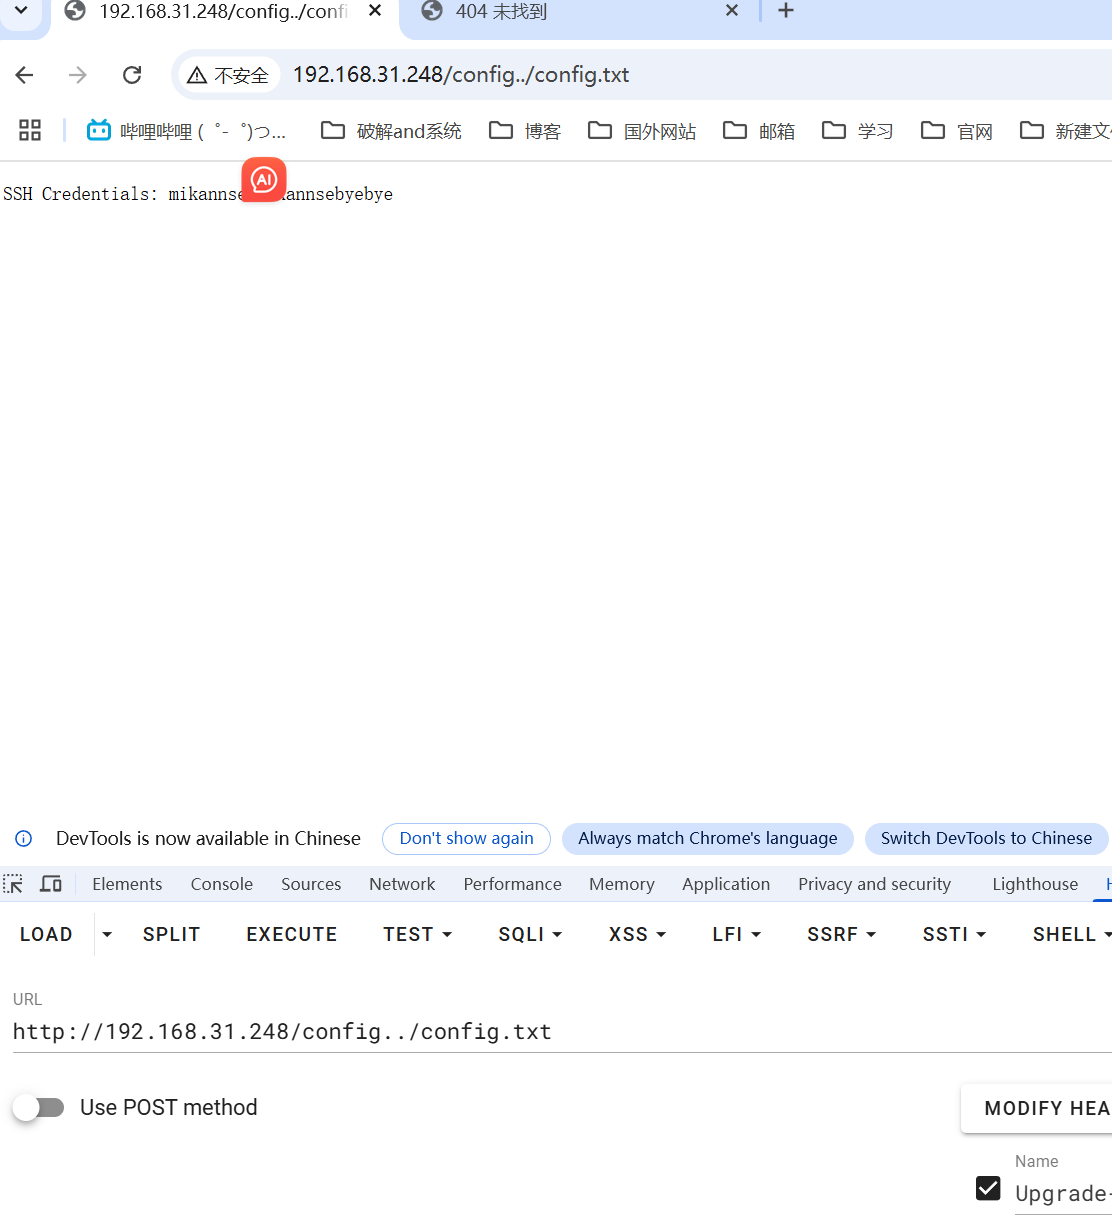Enable the Use POST method toggle
1112x1231 pixels.
[x=39, y=1107]
